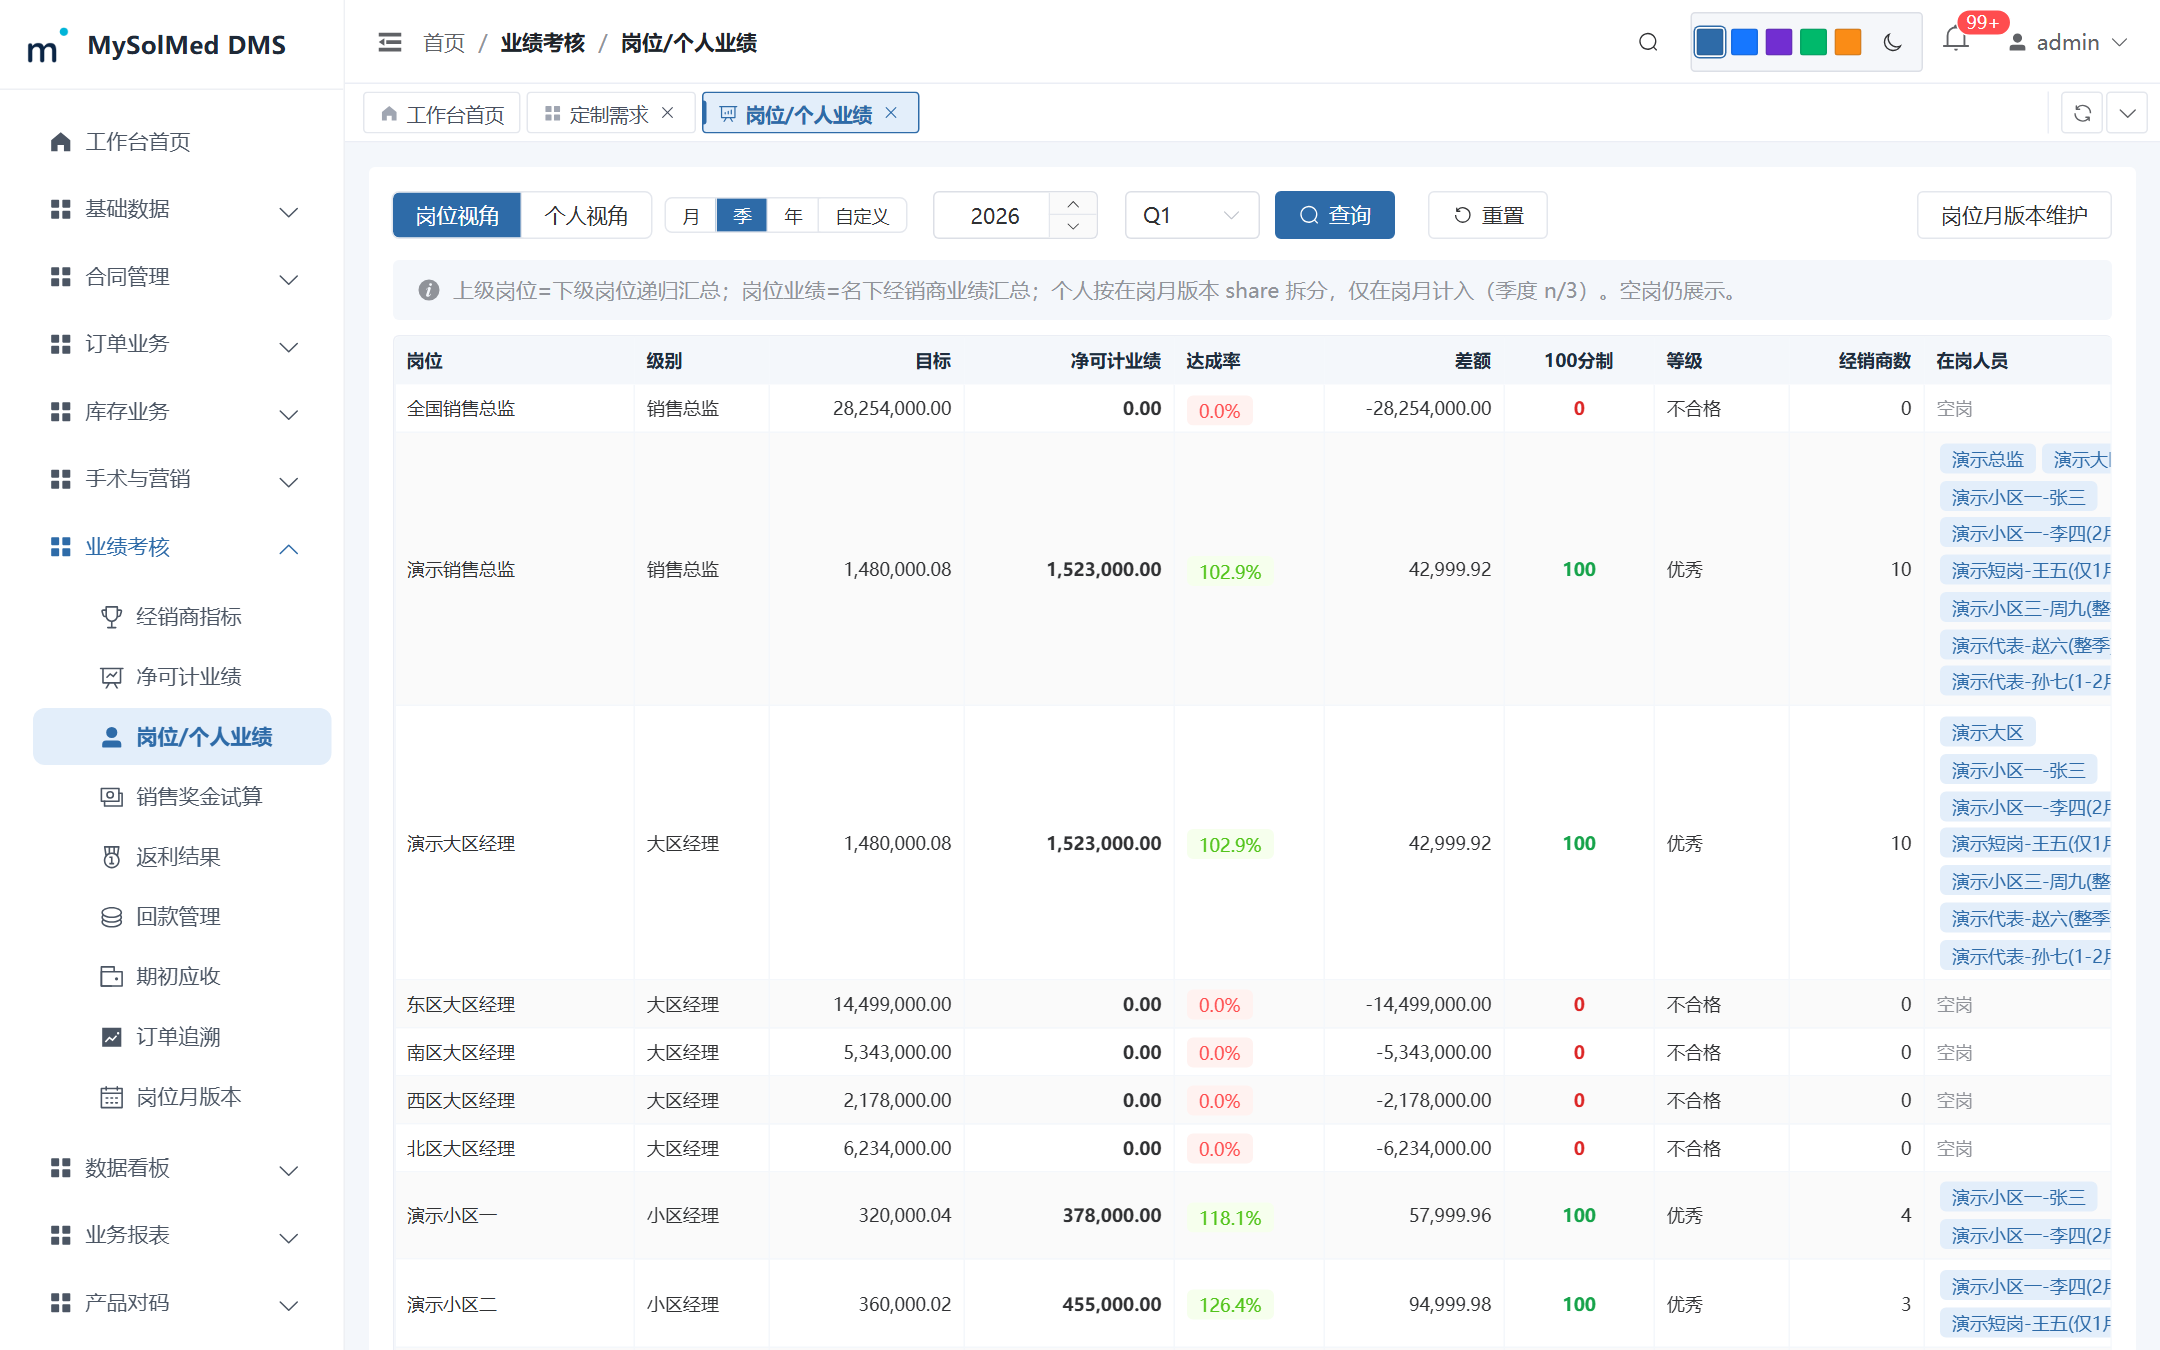
Task: Select the dark blue theme swatch
Action: pos(1710,42)
